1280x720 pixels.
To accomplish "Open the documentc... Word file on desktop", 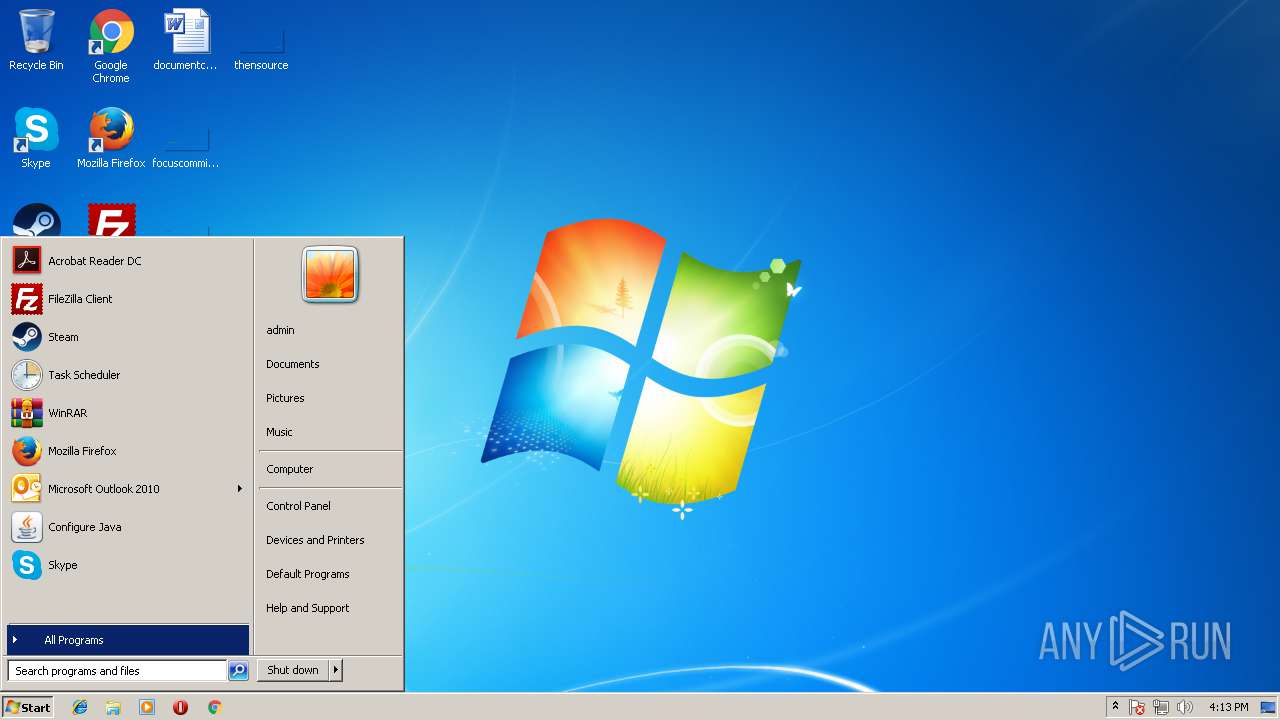I will [x=186, y=40].
